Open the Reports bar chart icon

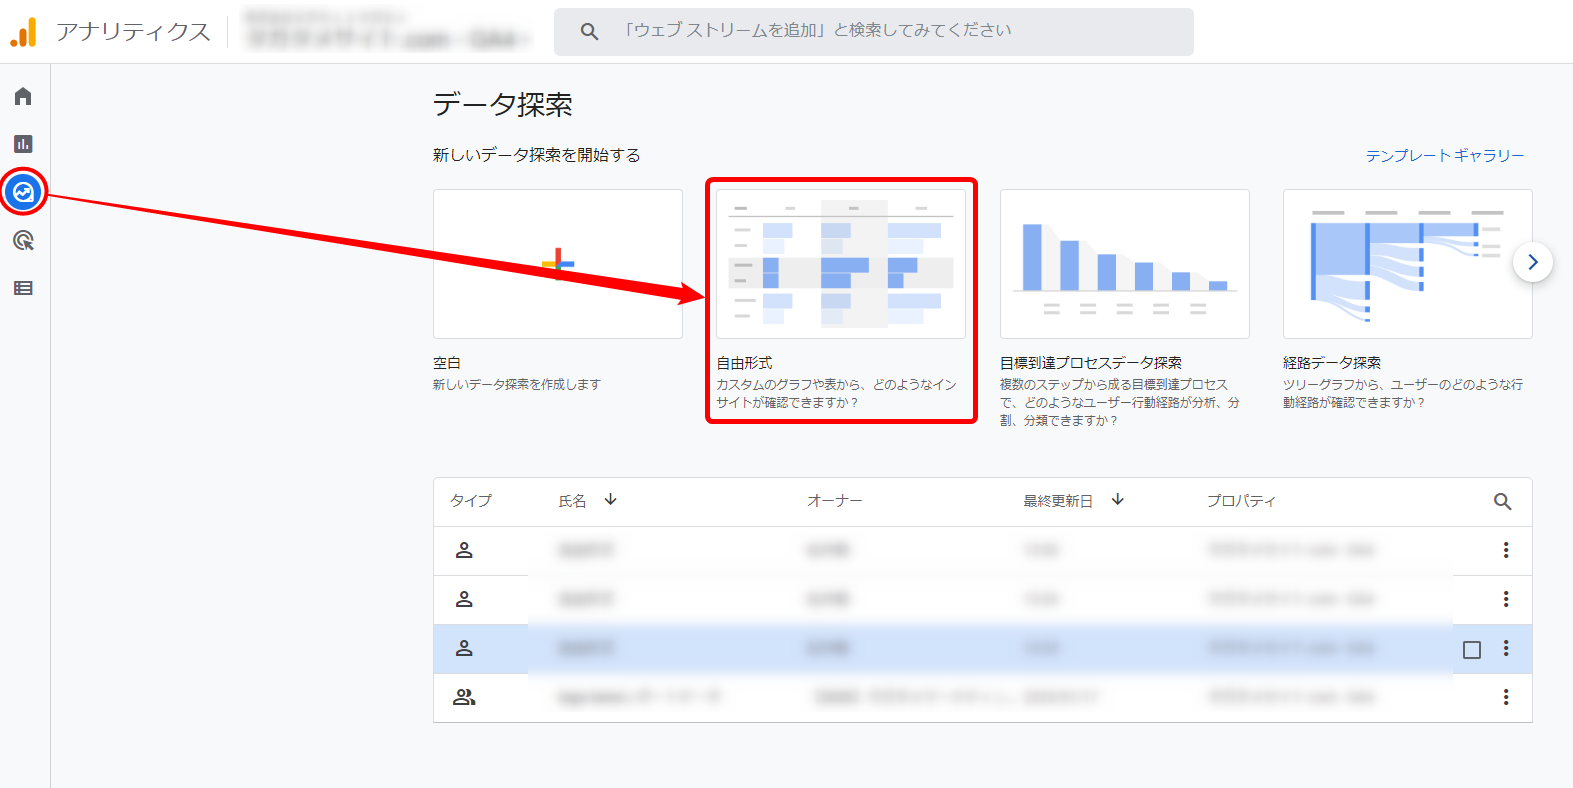pyautogui.click(x=23, y=144)
